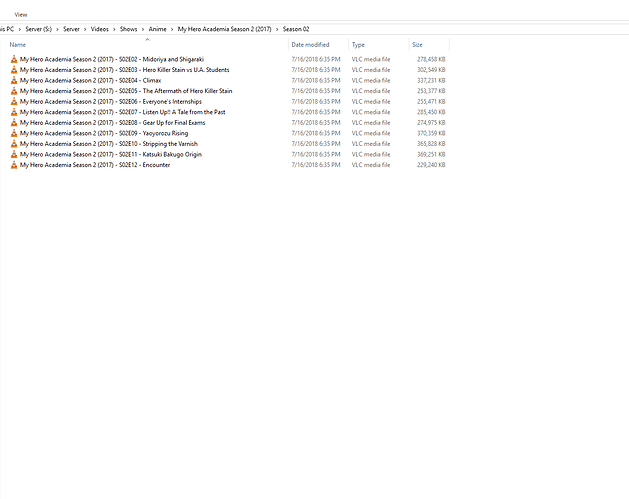The width and height of the screenshot is (629, 499).
Task: Click VLC icon of S02E02 Midoriya and Shigaraki
Action: pyautogui.click(x=14, y=59)
